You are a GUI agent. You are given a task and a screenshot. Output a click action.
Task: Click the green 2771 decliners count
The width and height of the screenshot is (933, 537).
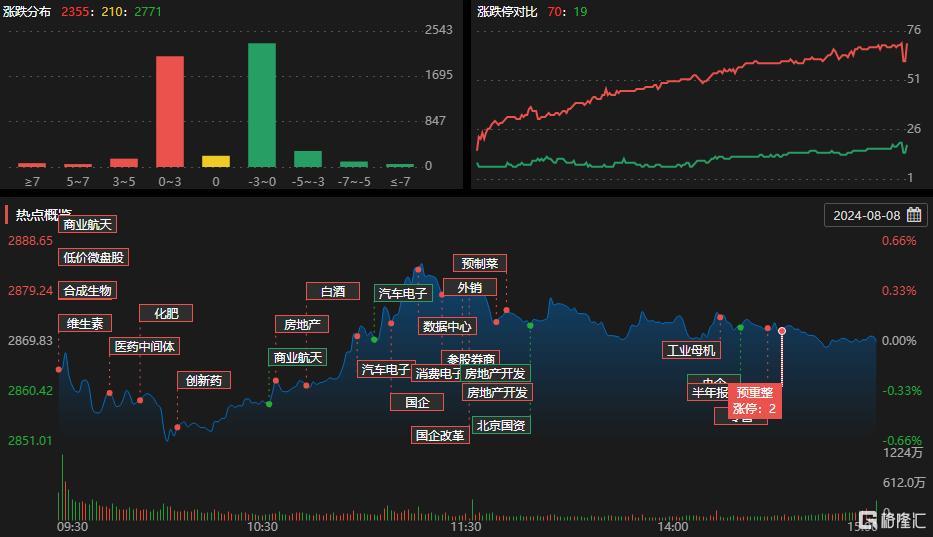[x=148, y=11]
